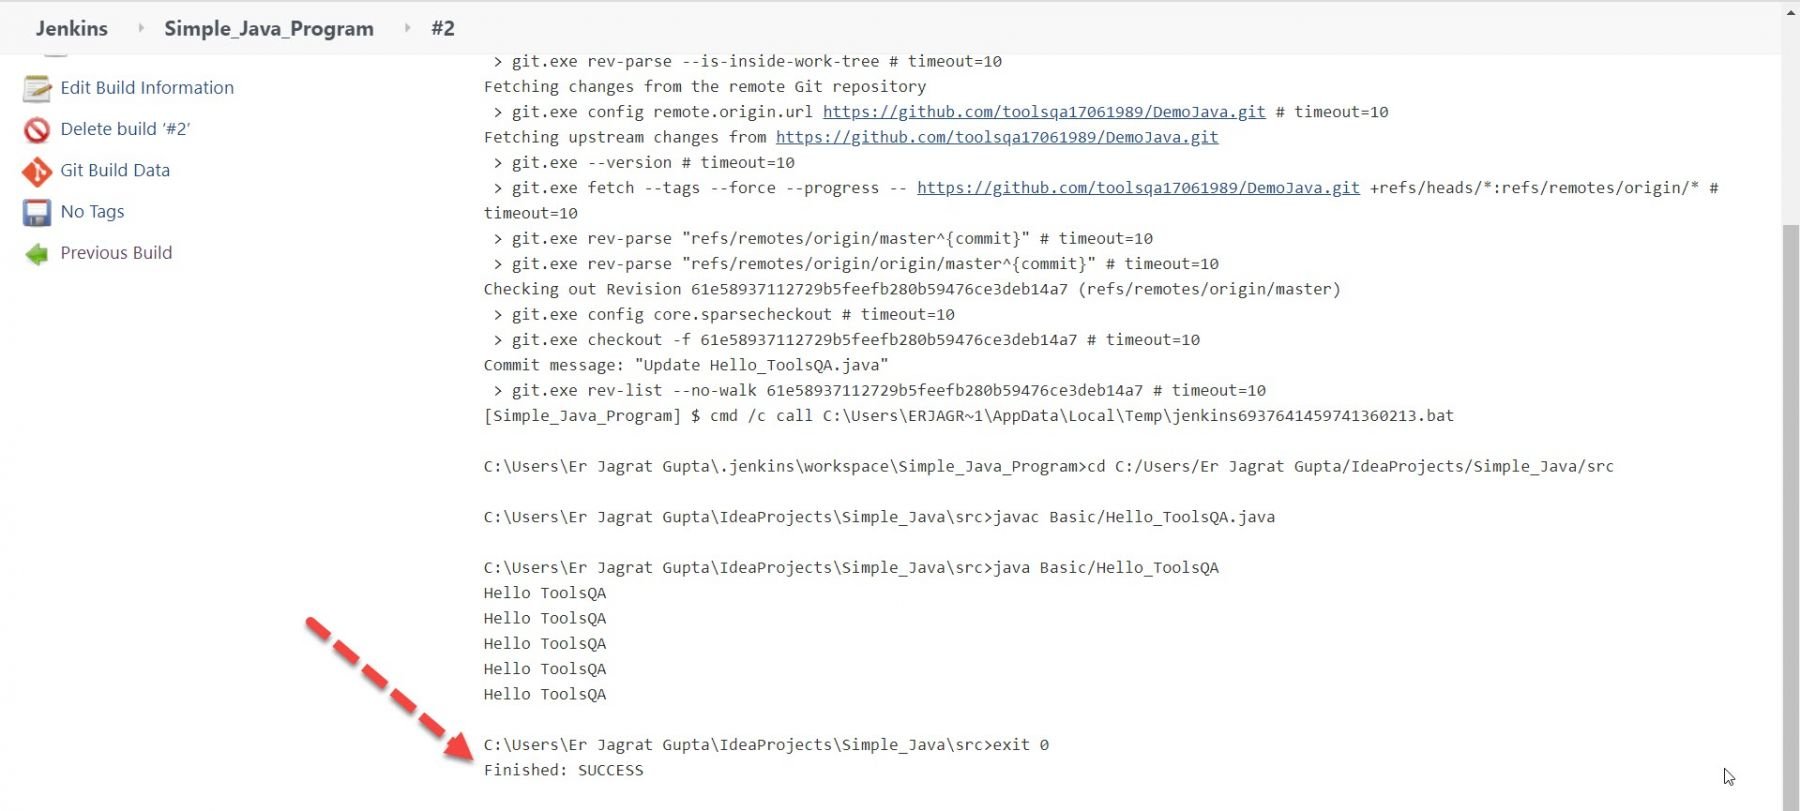Expand the chevron after Simple_Java_Program breadcrumb
The height and width of the screenshot is (811, 1800).
click(x=408, y=28)
